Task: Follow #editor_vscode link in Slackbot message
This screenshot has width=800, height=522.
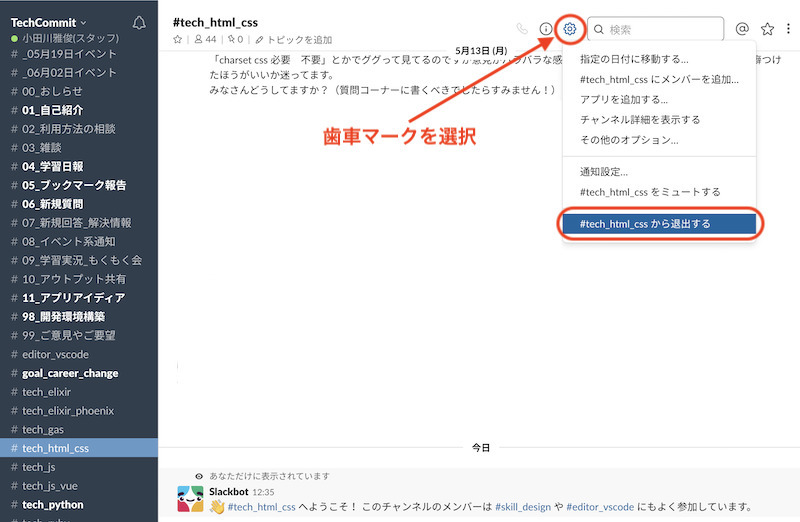Action: pyautogui.click(x=600, y=507)
